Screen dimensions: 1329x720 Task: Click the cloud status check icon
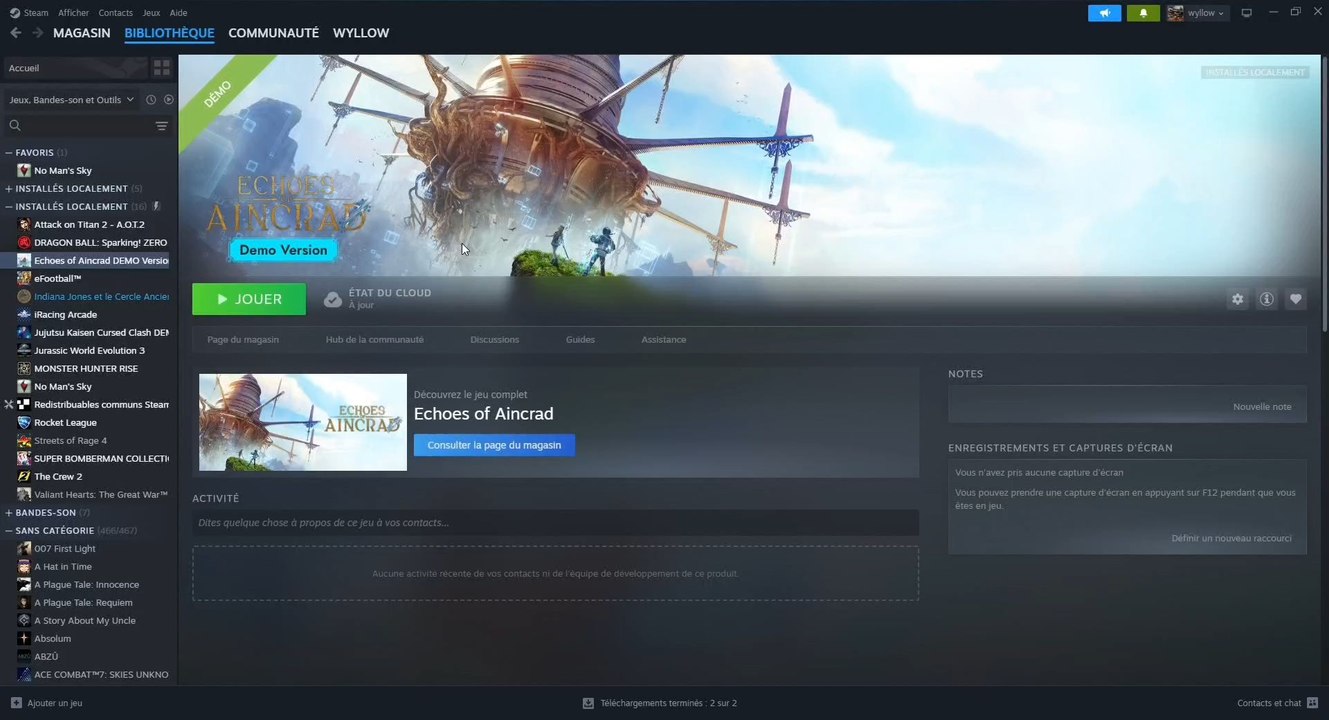point(333,299)
